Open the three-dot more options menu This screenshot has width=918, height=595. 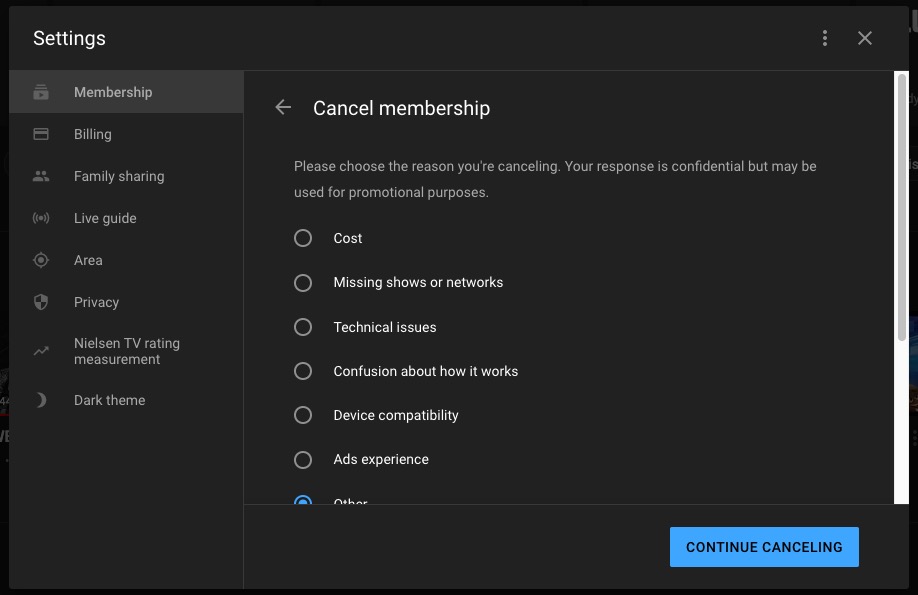click(x=825, y=38)
